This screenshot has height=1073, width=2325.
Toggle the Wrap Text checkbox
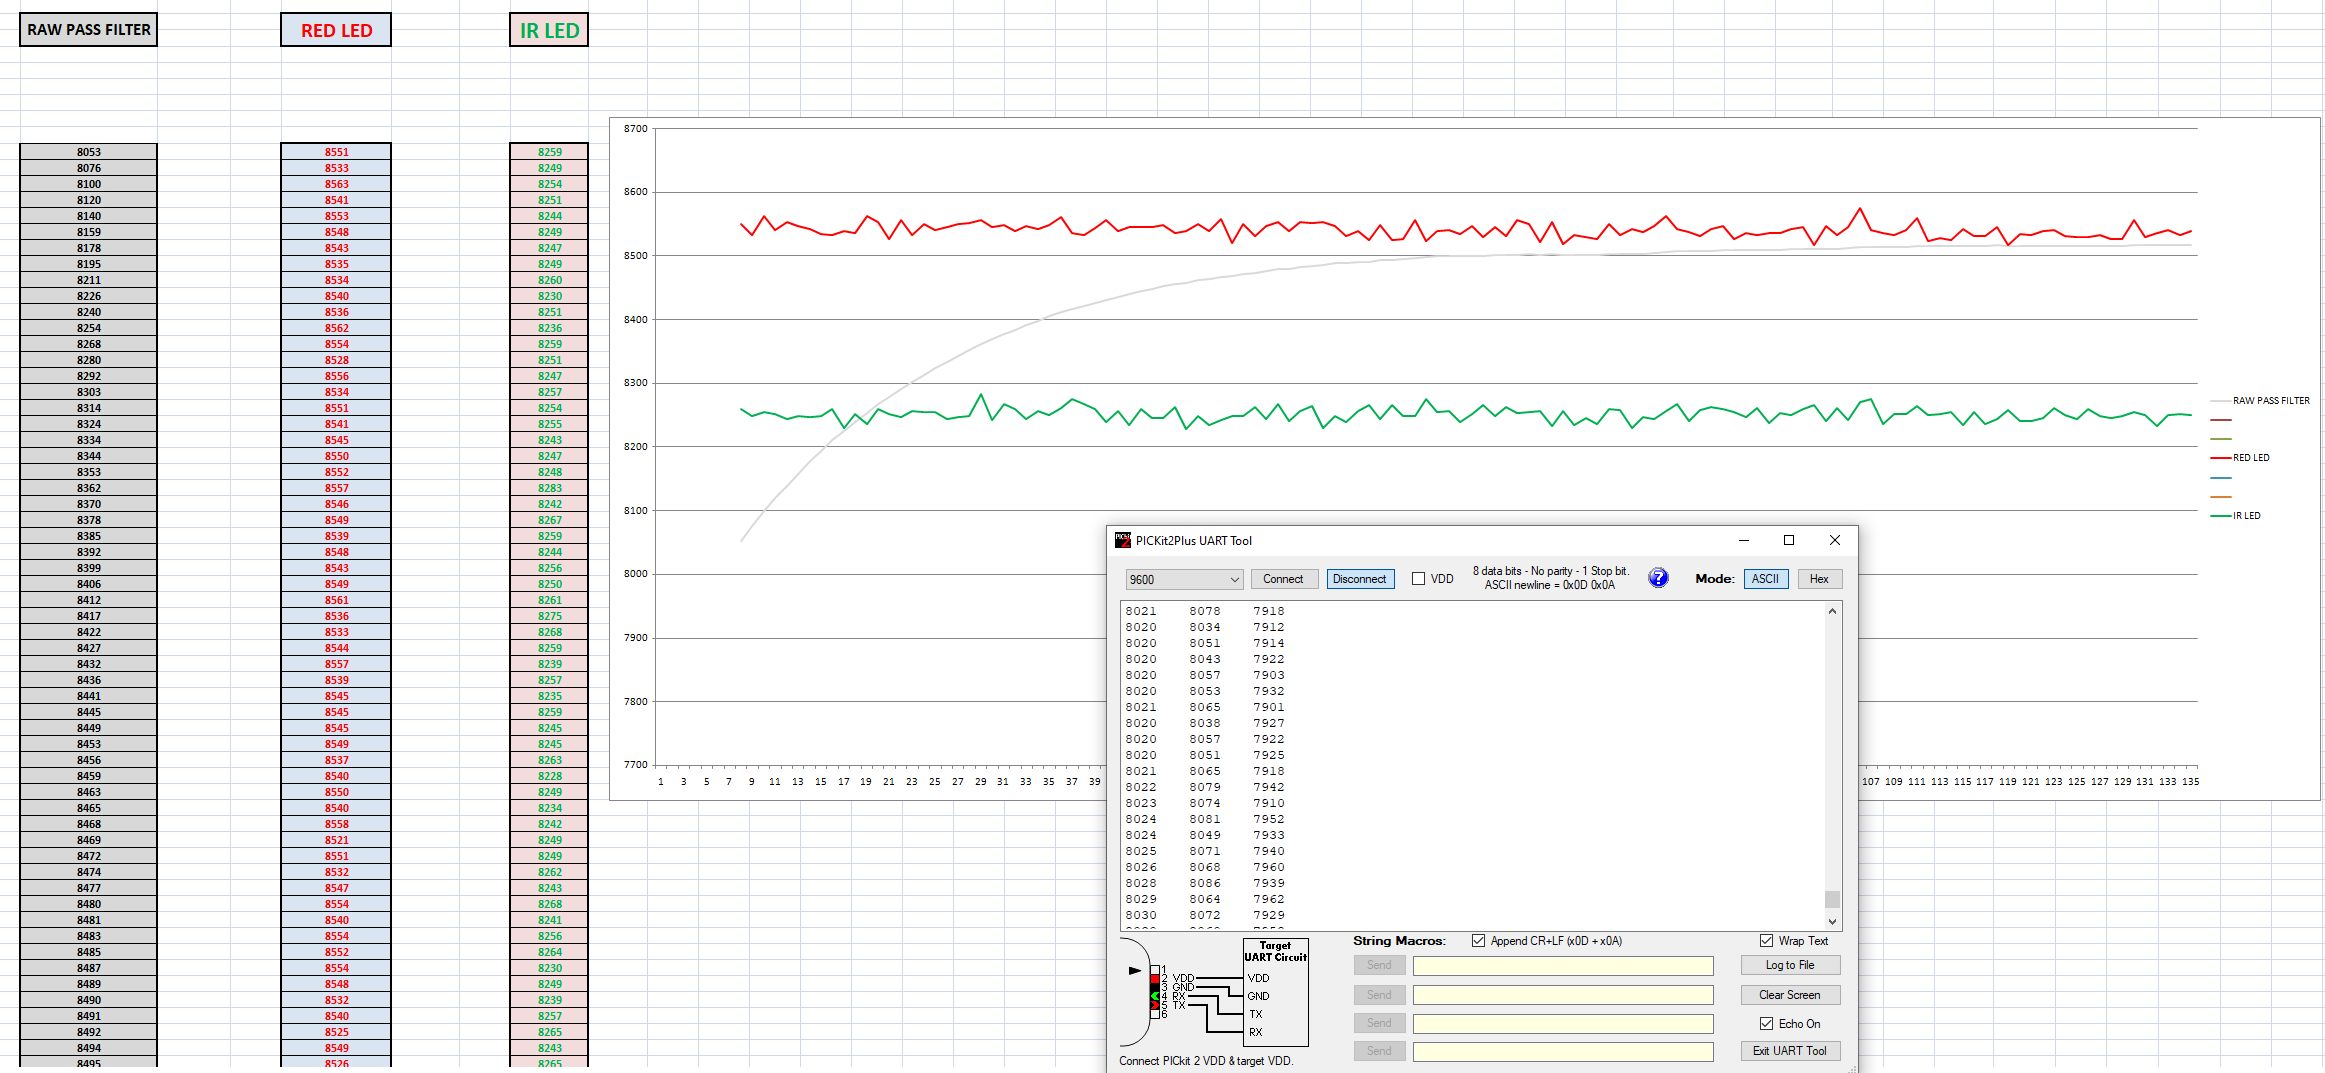pyautogui.click(x=1766, y=941)
